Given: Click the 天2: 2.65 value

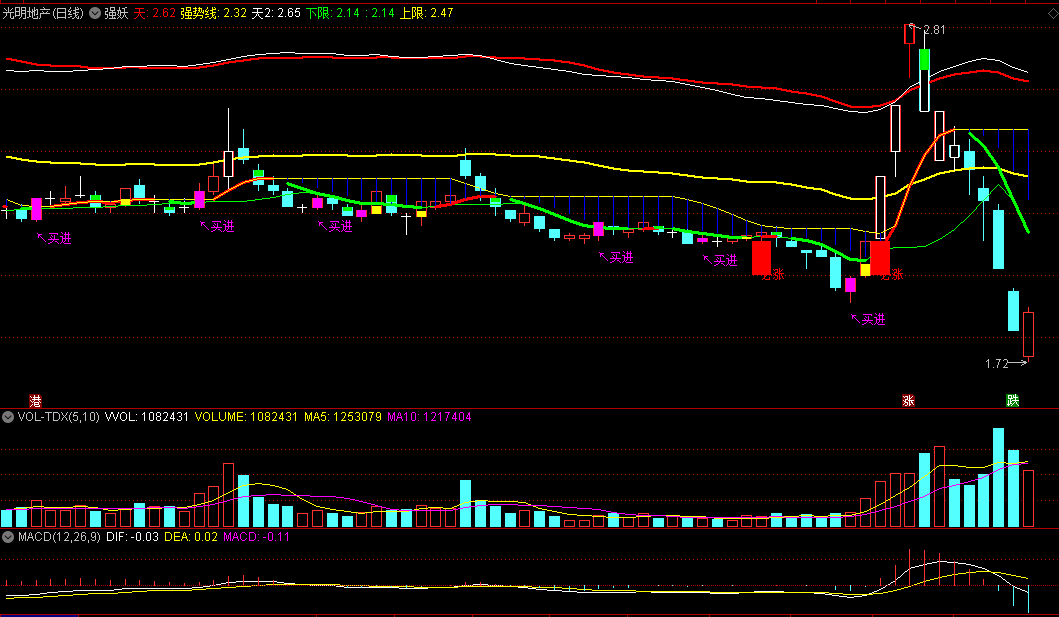Looking at the screenshot, I should [x=276, y=13].
